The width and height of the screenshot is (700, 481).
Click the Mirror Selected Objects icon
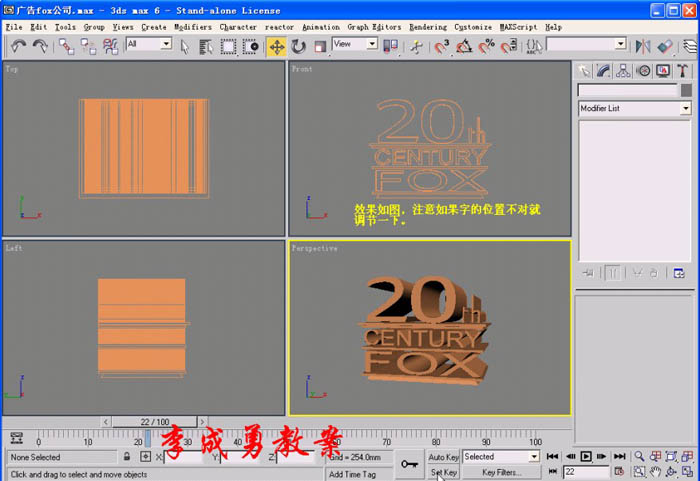(x=643, y=46)
